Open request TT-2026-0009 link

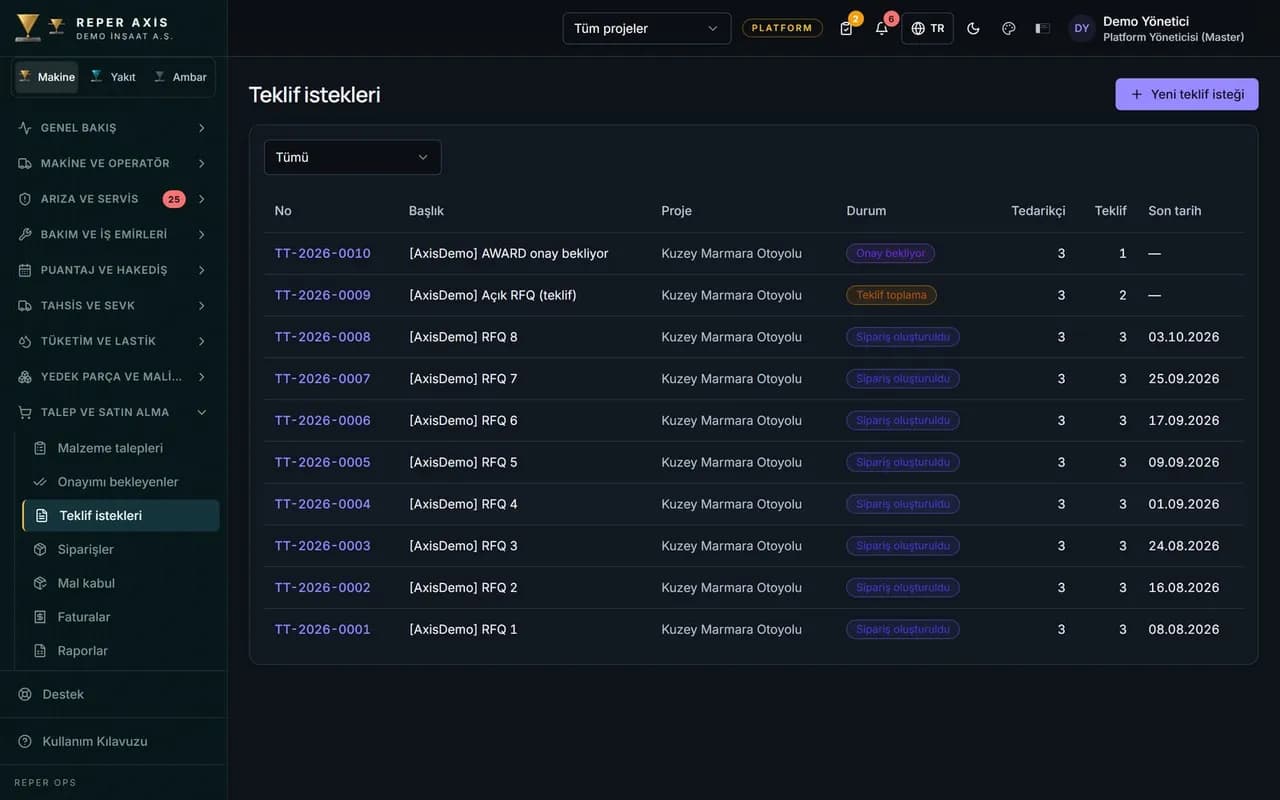(322, 295)
